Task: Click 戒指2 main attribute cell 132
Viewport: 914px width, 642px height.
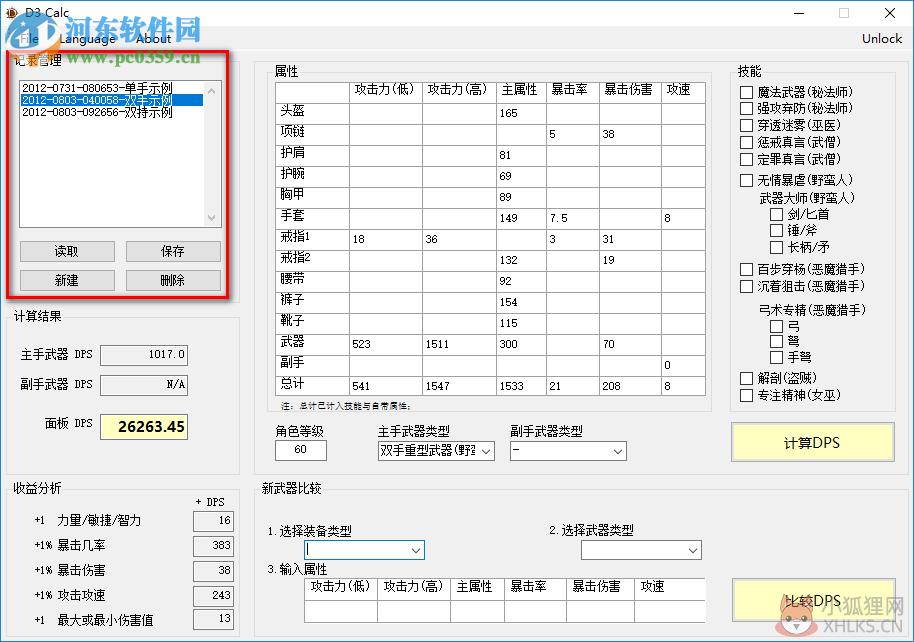Action: [521, 260]
